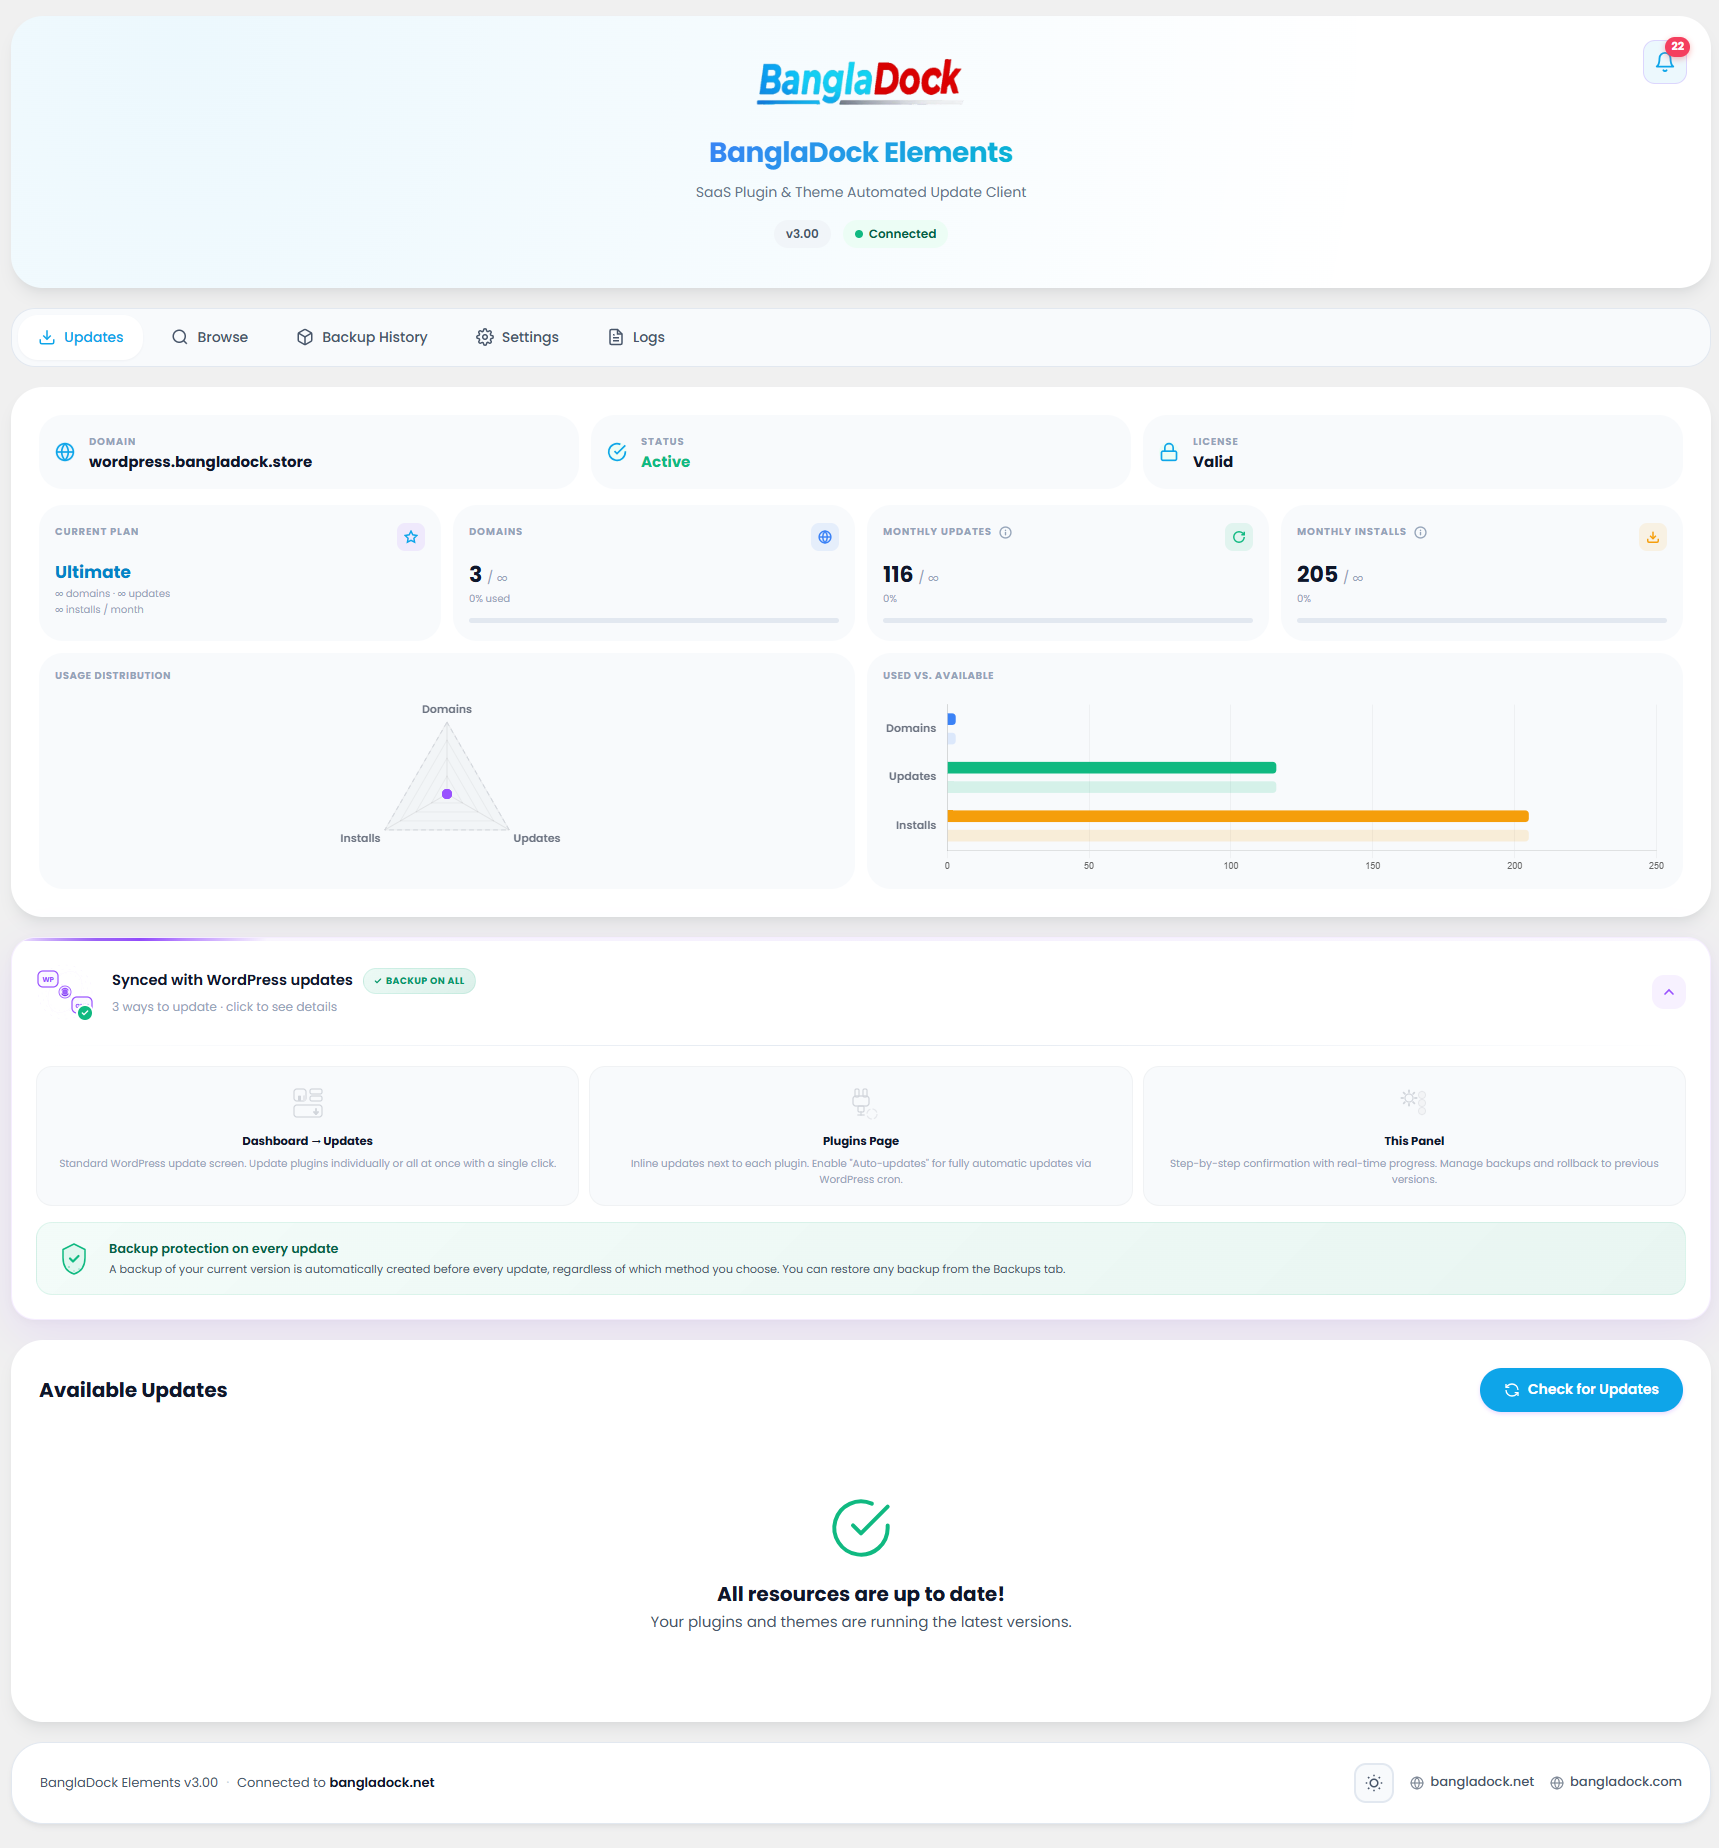1719x1848 pixels.
Task: Open the bangladock.net footer link
Action: coord(1472,1782)
